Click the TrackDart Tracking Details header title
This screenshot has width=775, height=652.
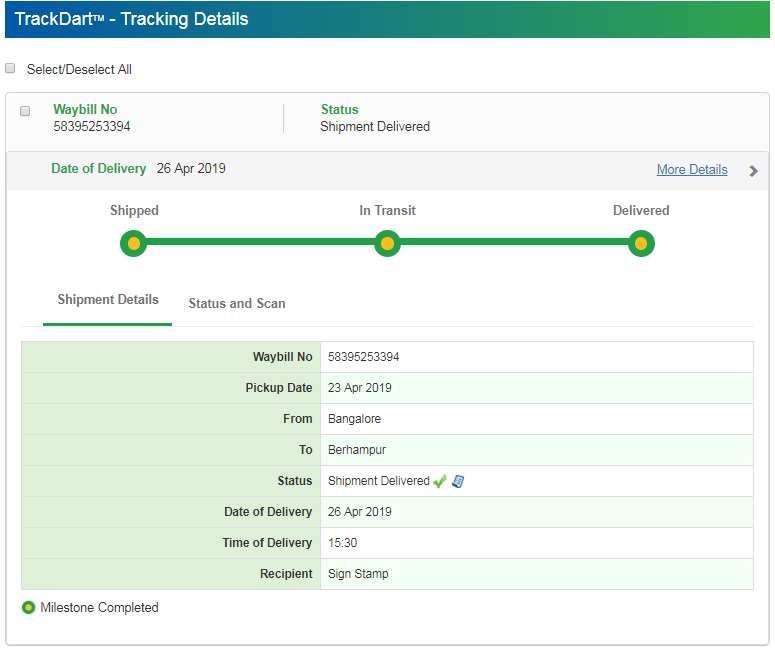tap(132, 19)
